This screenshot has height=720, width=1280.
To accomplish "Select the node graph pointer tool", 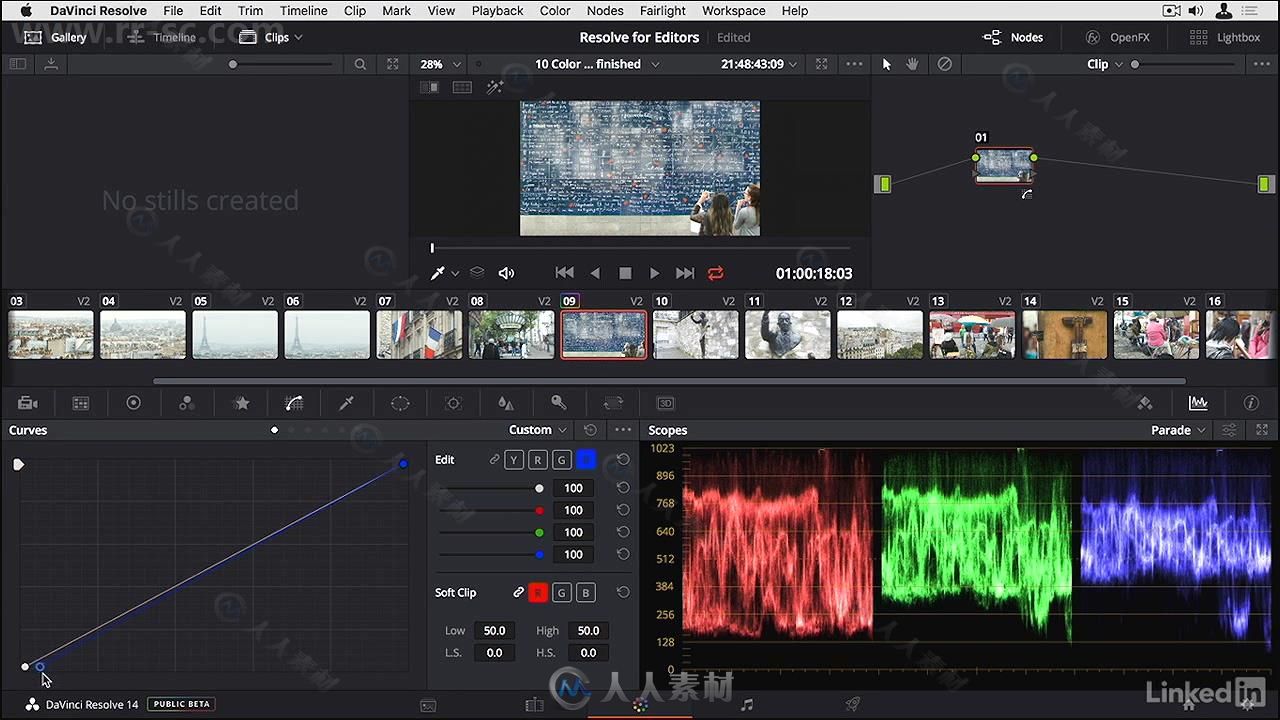I will [886, 64].
